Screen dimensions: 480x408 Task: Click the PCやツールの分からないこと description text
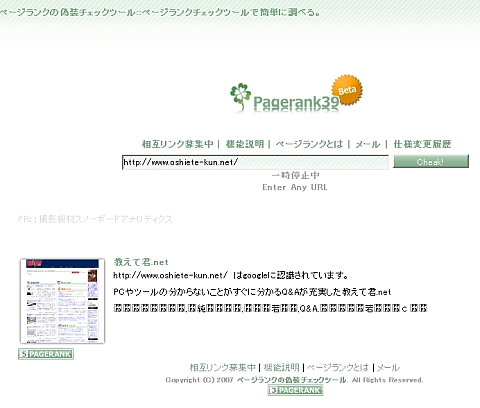252,292
